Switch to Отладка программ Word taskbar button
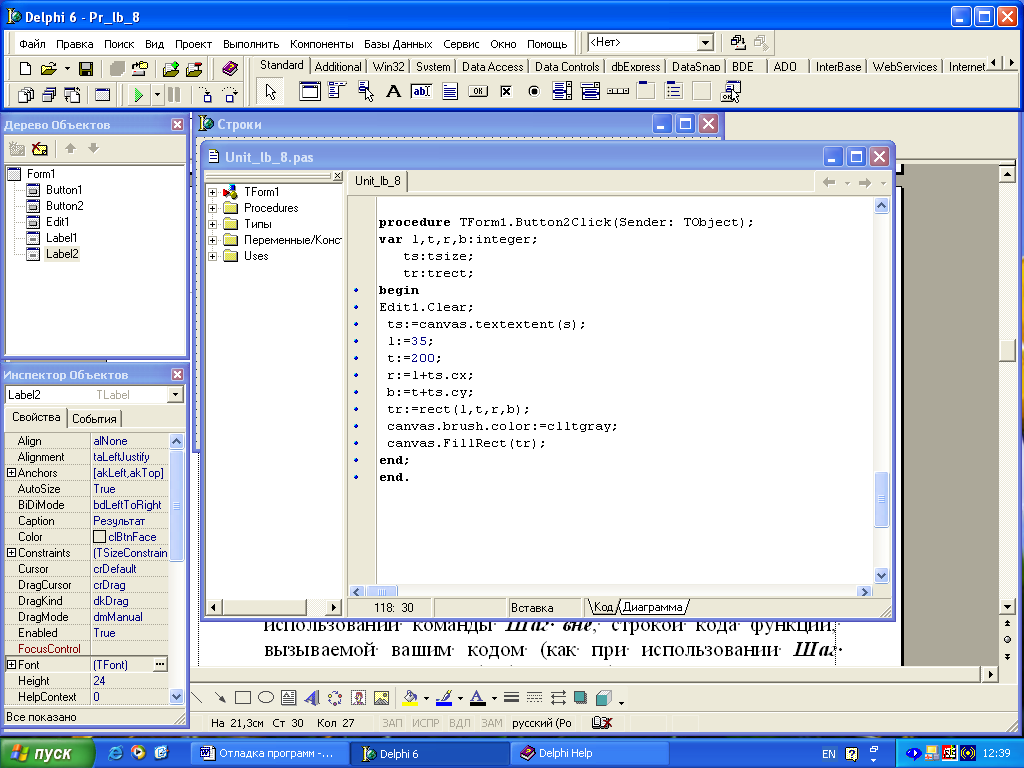Image resolution: width=1024 pixels, height=768 pixels. click(x=270, y=753)
